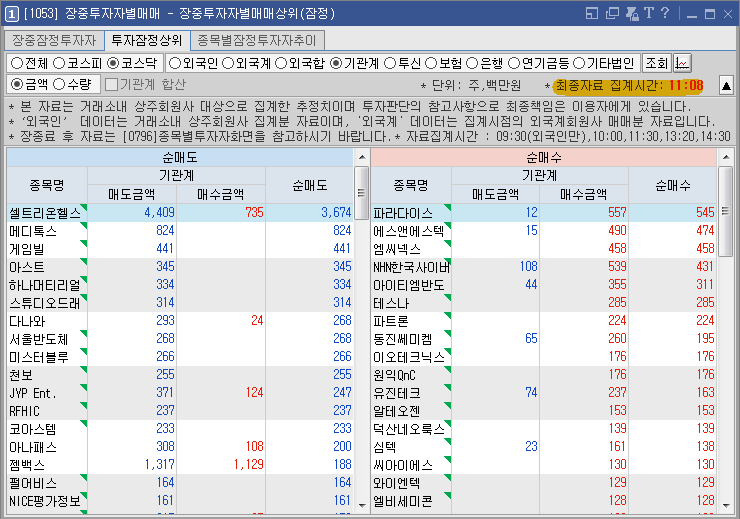Select the 기관계 radio button
Viewport: 740px width, 519px height.
click(x=336, y=63)
